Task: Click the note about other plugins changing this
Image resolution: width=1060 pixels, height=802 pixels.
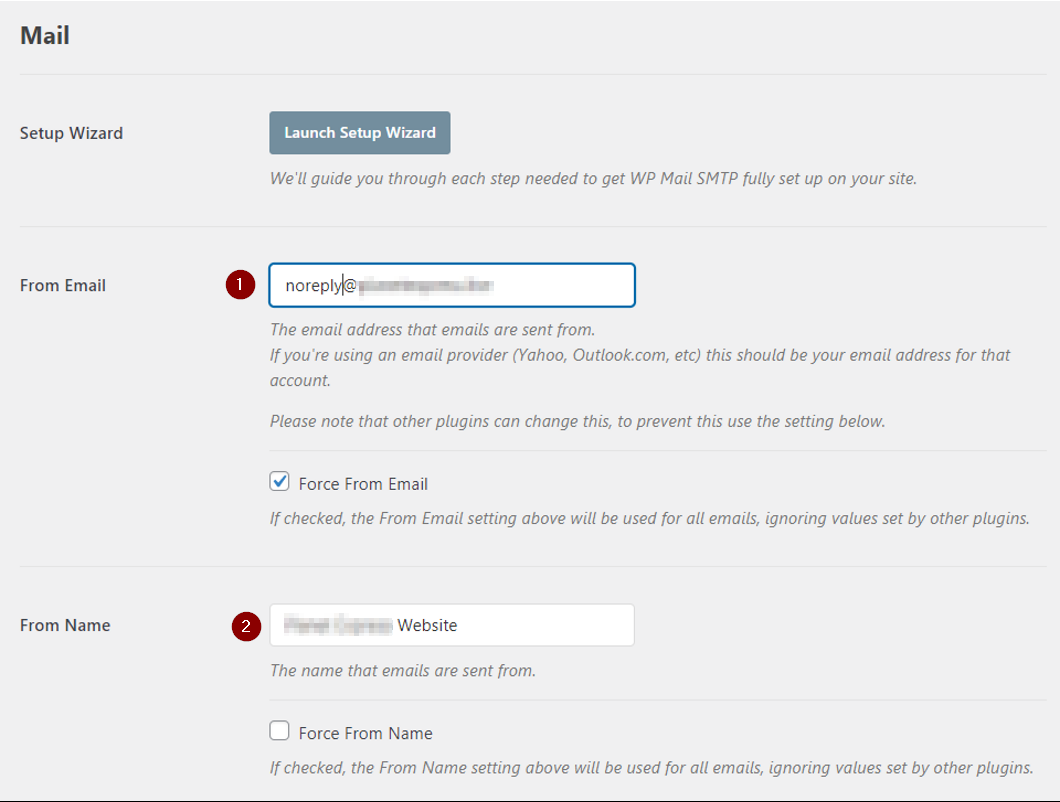Action: (577, 421)
